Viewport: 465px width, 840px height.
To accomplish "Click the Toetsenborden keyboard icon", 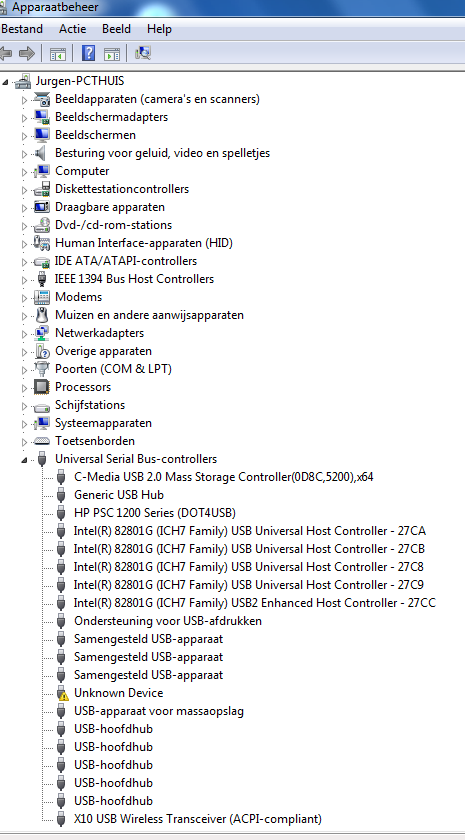I will pos(41,441).
